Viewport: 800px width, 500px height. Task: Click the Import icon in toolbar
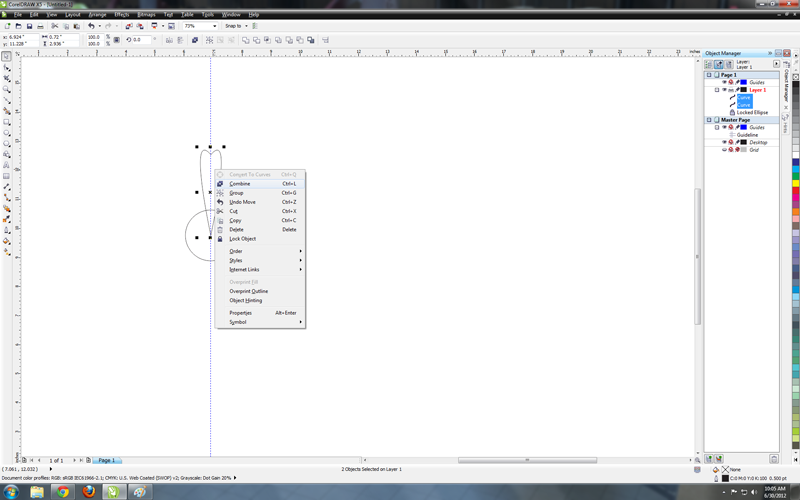[129, 26]
